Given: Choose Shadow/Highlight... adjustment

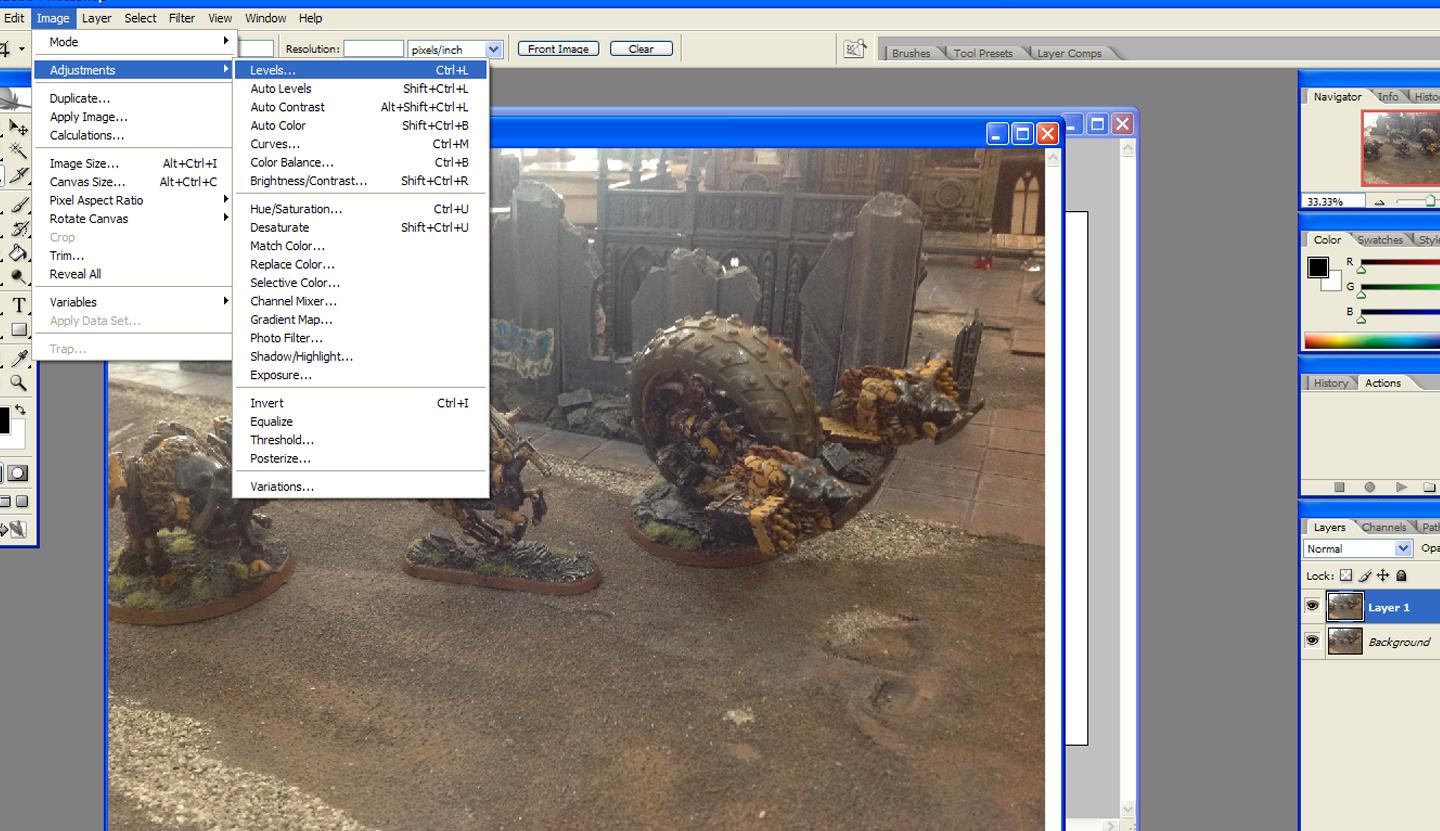Looking at the screenshot, I should 360,356.
